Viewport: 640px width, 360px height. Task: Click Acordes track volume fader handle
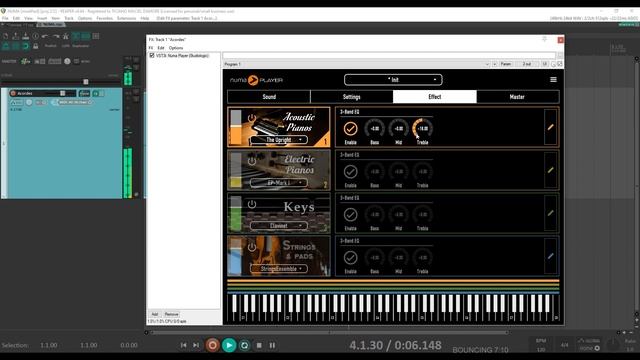(x=62, y=93)
